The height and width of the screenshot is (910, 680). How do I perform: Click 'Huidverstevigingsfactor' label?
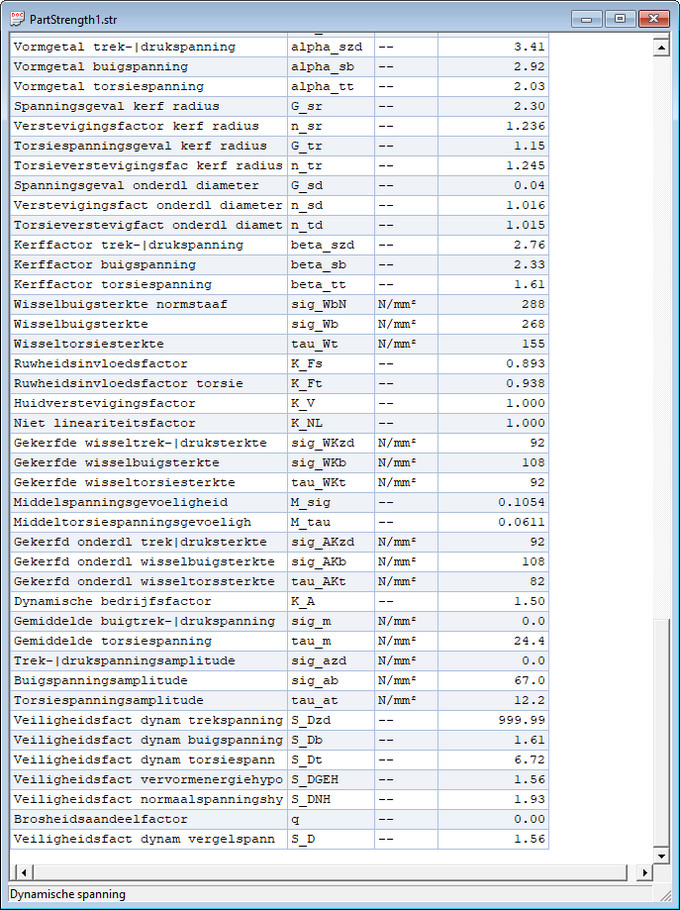coord(104,403)
